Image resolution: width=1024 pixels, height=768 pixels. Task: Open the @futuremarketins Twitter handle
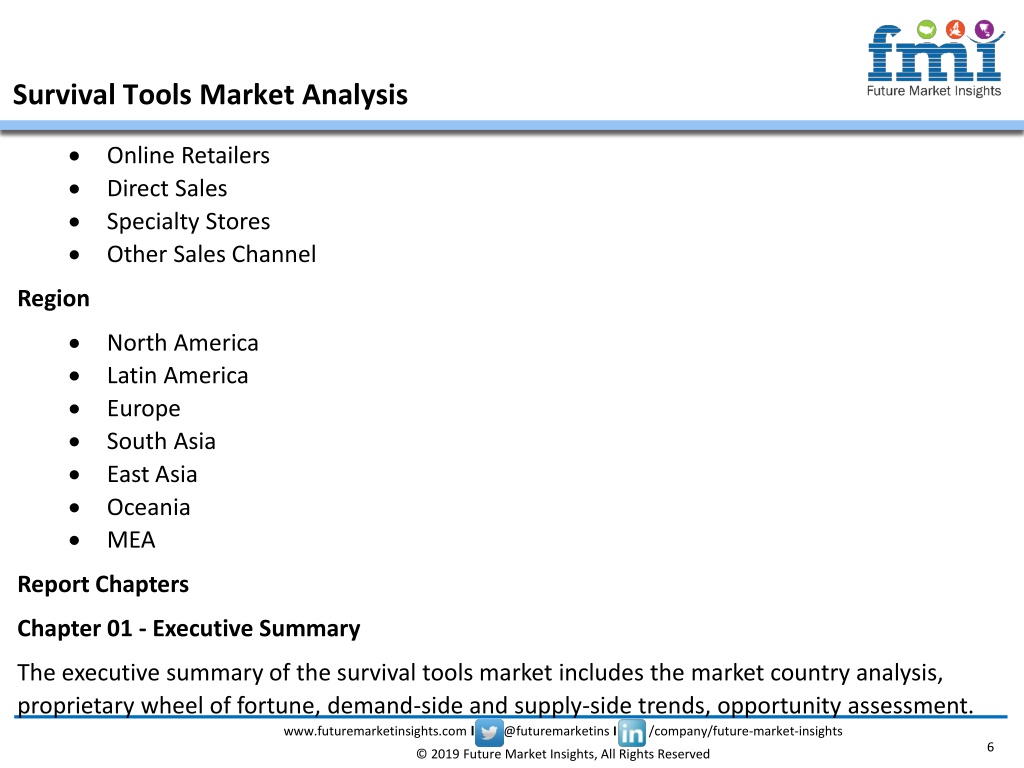click(x=556, y=731)
